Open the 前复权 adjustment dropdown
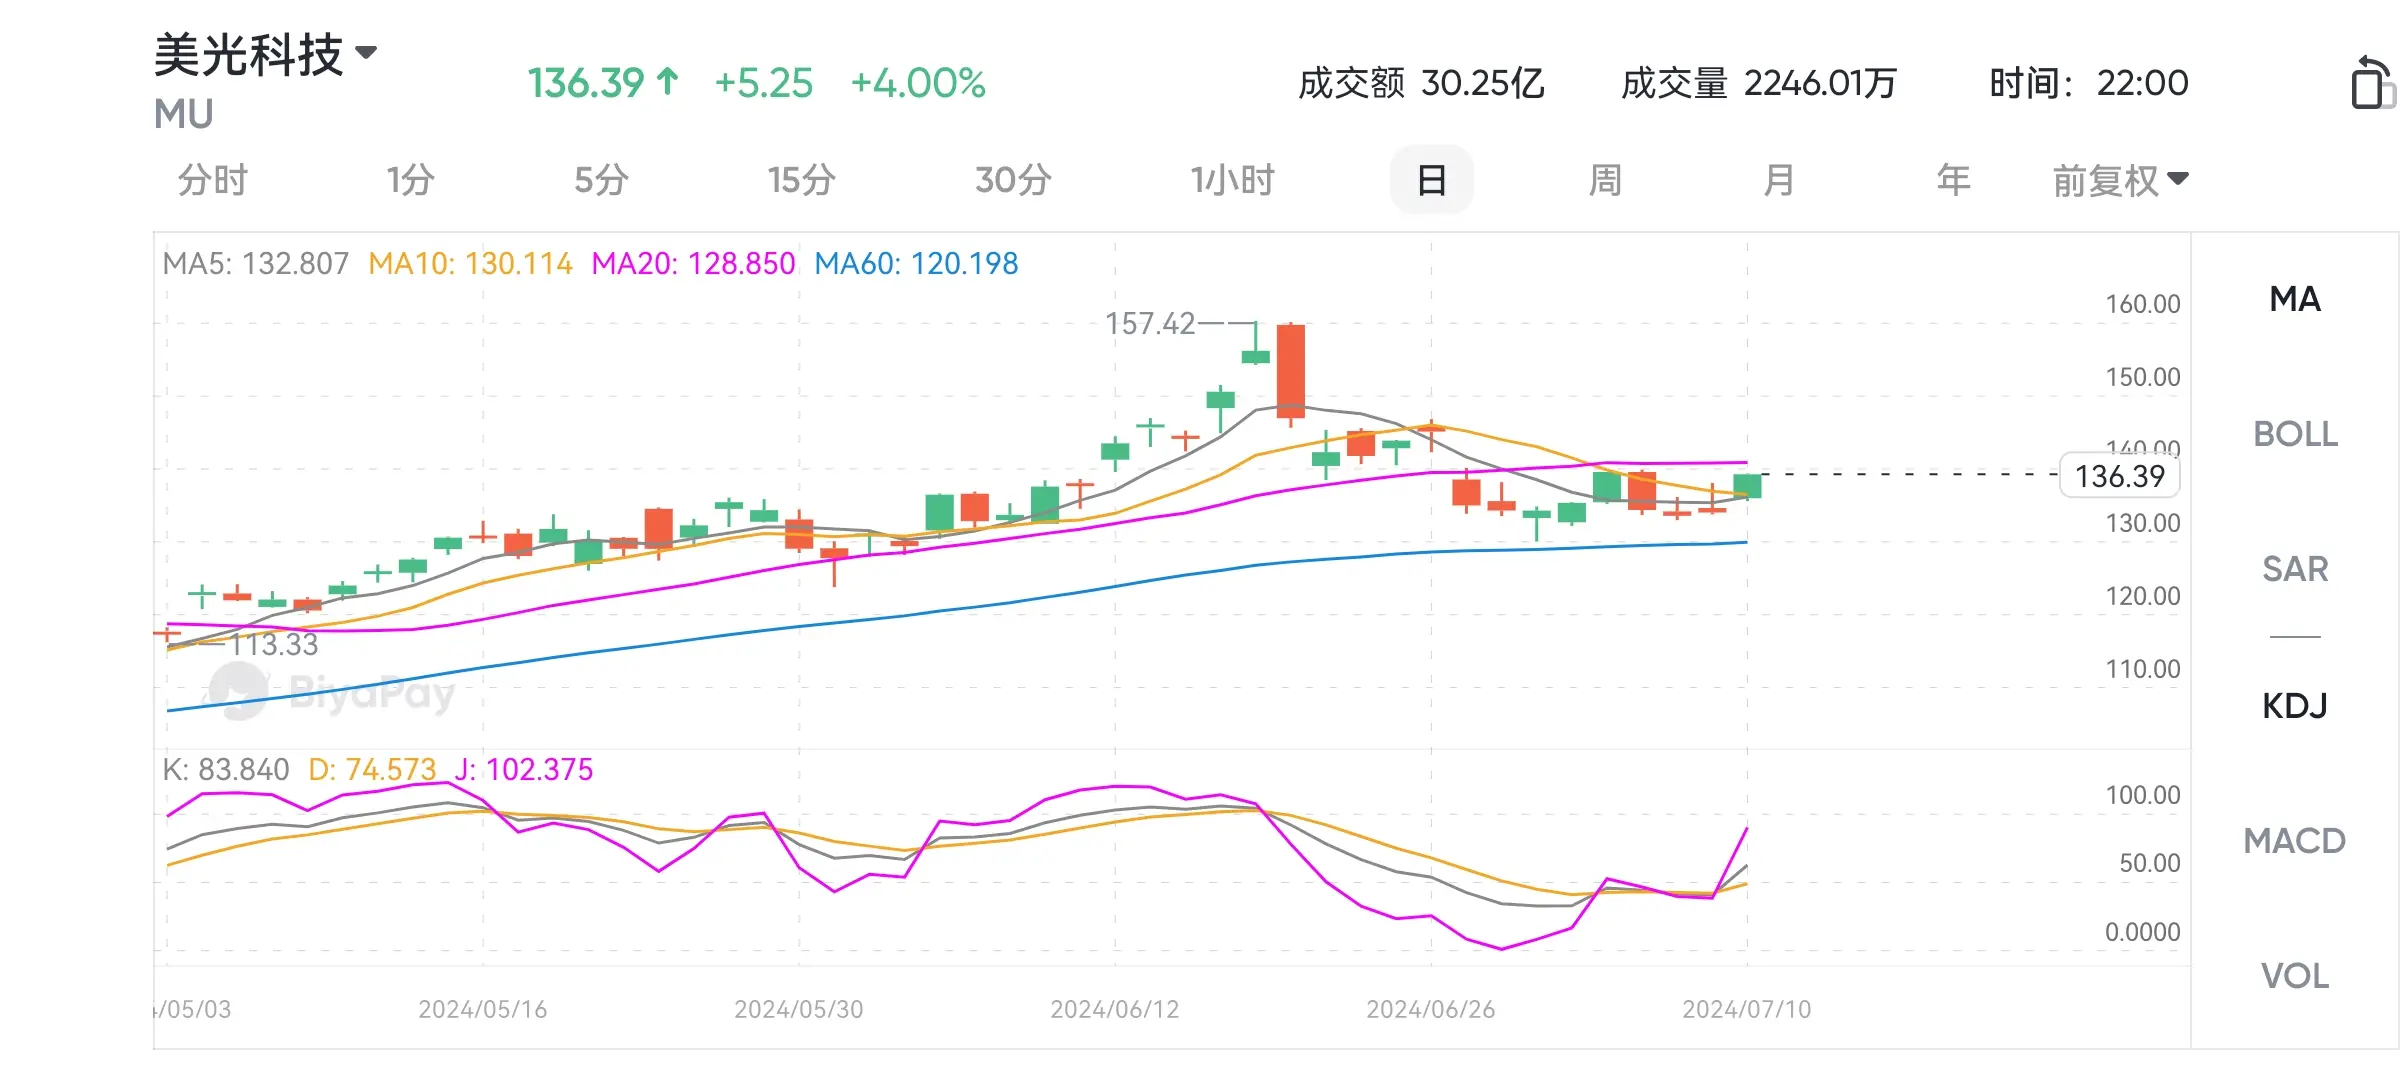 [x=2120, y=181]
